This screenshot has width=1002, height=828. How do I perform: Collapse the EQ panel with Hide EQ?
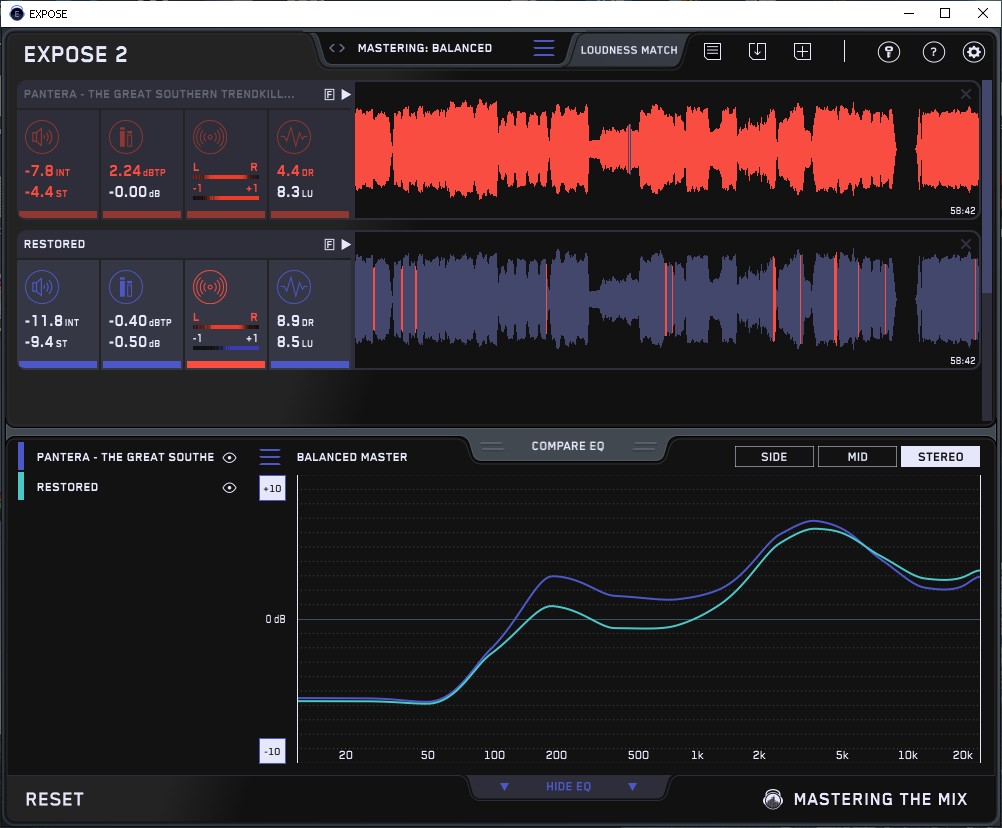coord(568,787)
